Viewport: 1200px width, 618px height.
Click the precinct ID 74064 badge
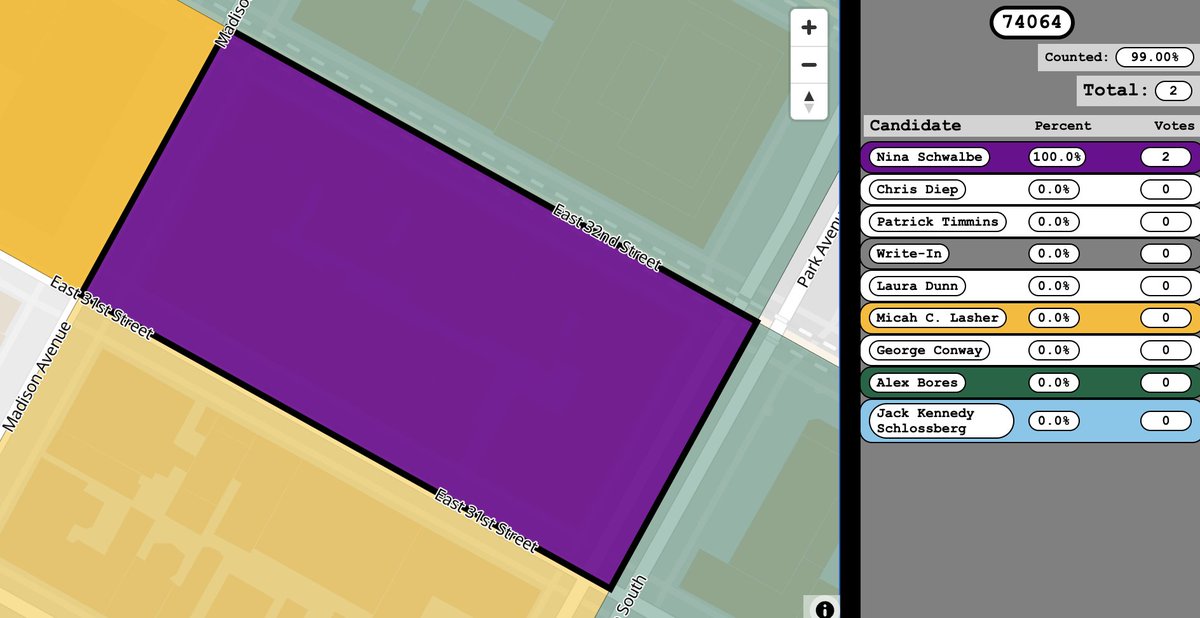[1031, 22]
